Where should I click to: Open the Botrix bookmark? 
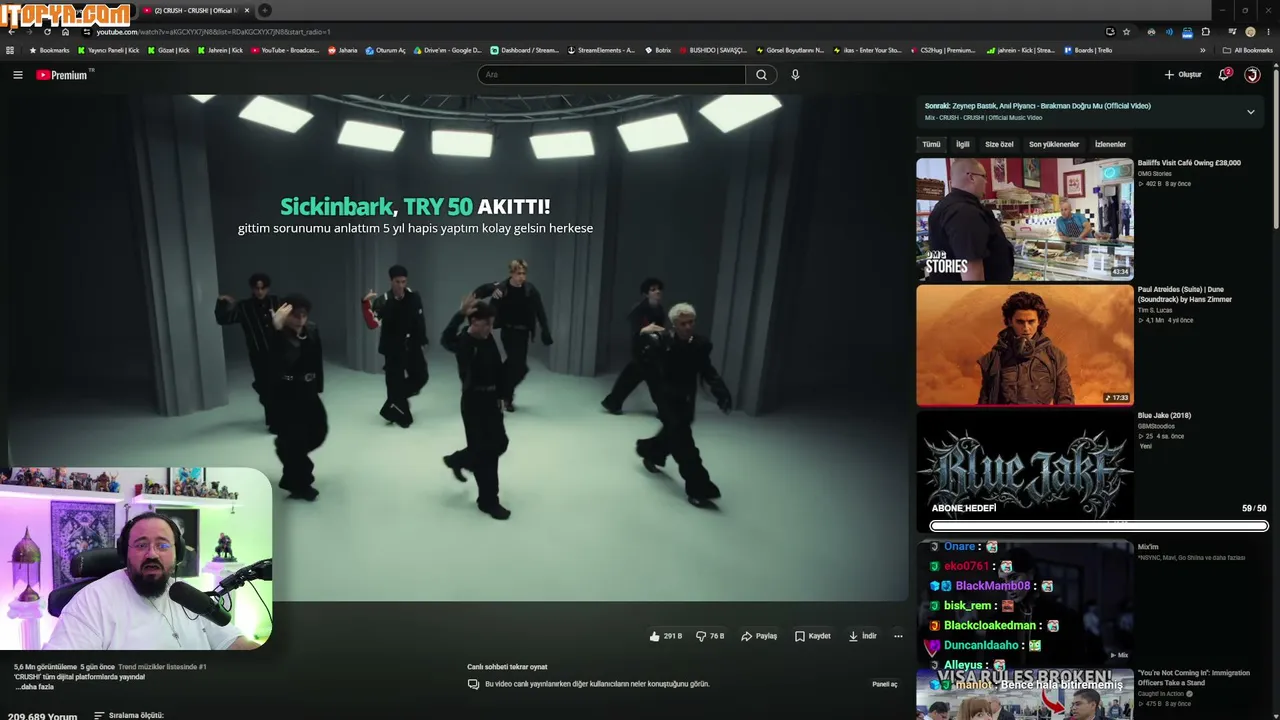[659, 50]
